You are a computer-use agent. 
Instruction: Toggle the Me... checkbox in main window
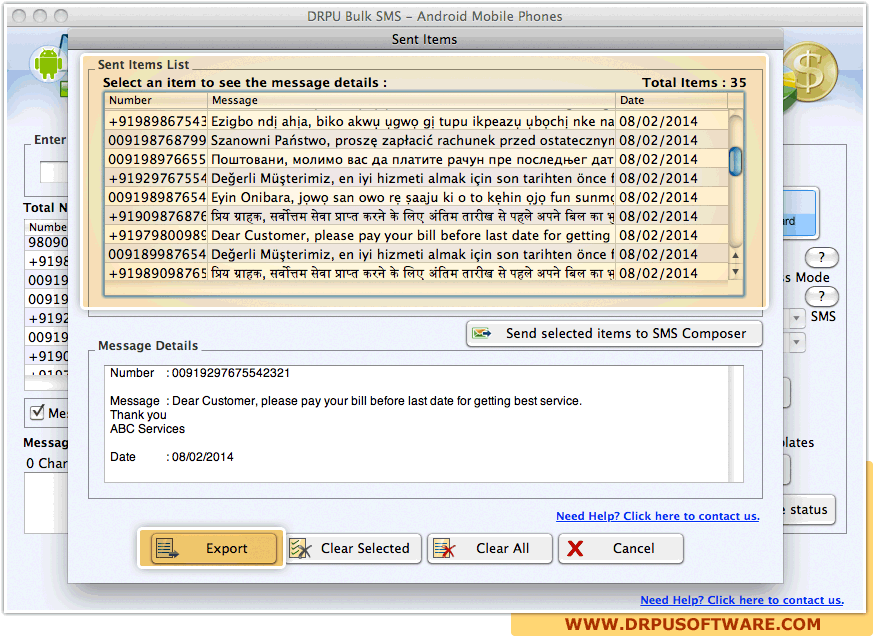pos(37,412)
